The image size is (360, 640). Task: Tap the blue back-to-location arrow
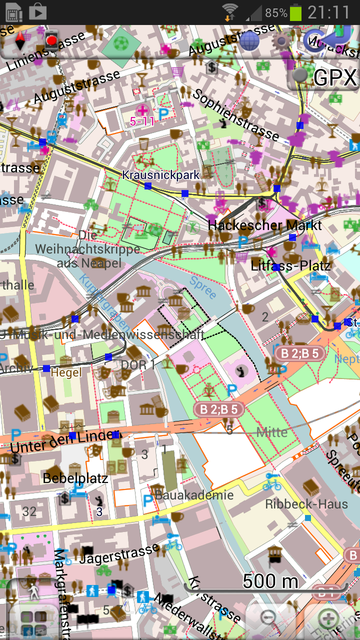coord(327,38)
